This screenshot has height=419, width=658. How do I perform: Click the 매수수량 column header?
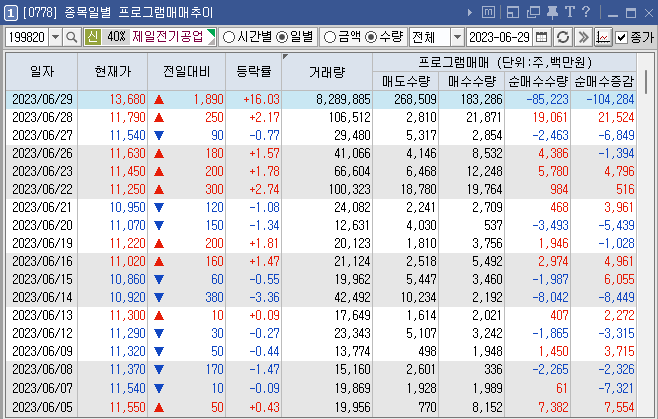coord(472,81)
